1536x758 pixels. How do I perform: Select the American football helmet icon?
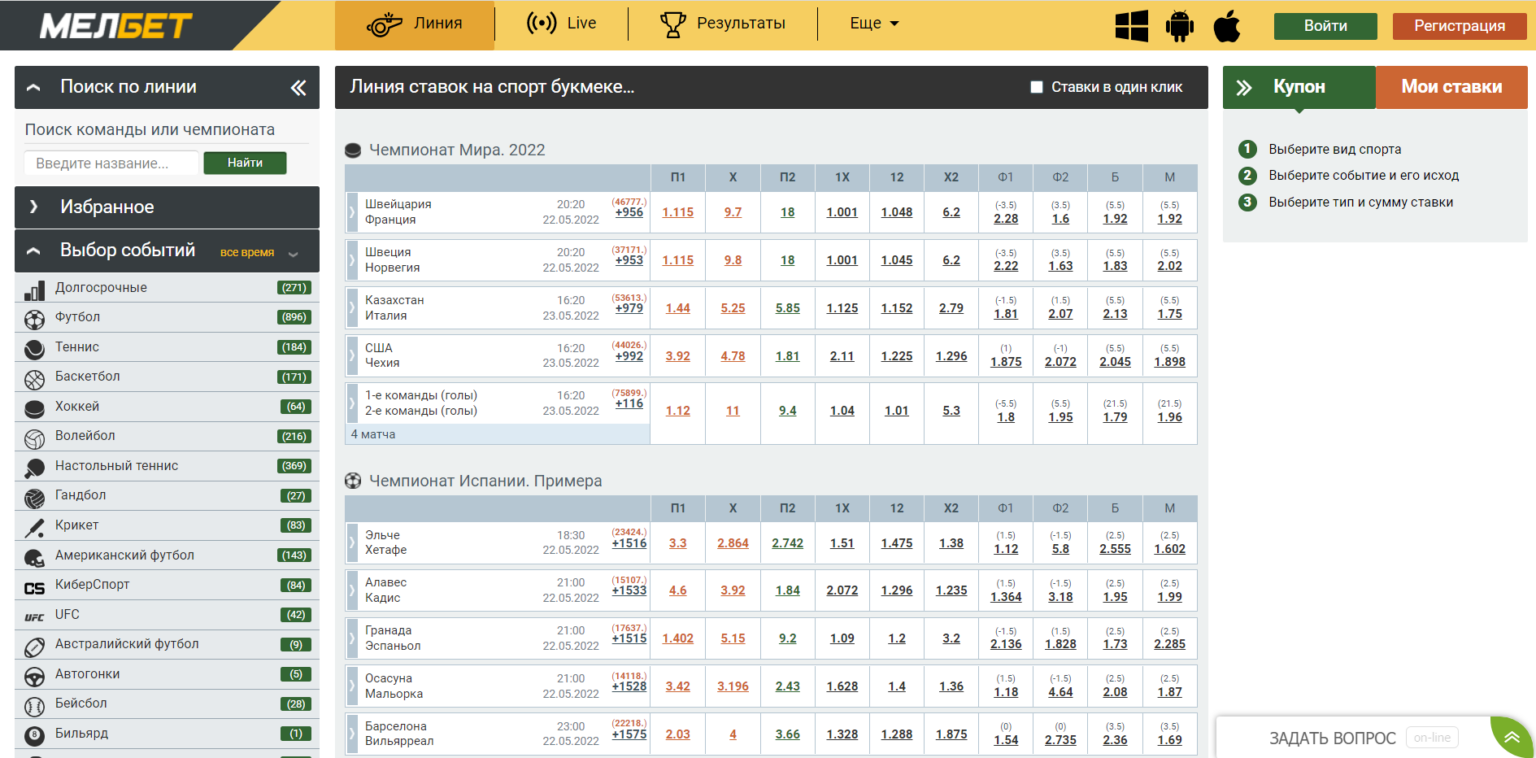tap(35, 557)
